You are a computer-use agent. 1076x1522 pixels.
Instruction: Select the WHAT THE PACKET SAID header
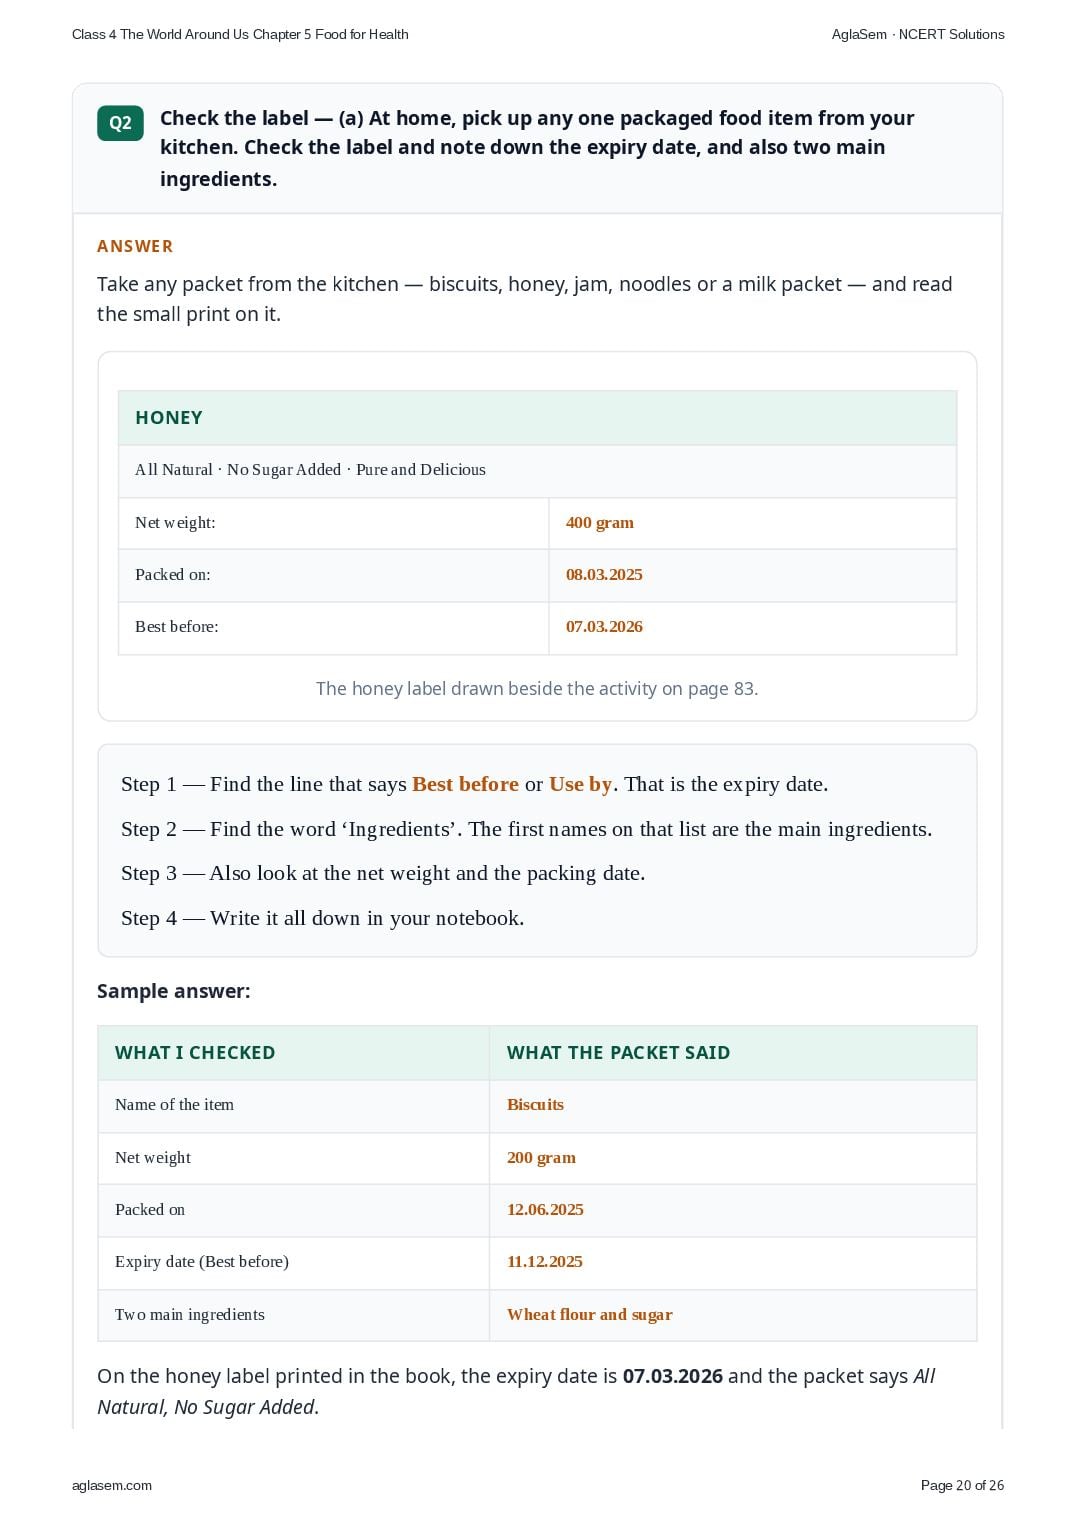tap(618, 1053)
